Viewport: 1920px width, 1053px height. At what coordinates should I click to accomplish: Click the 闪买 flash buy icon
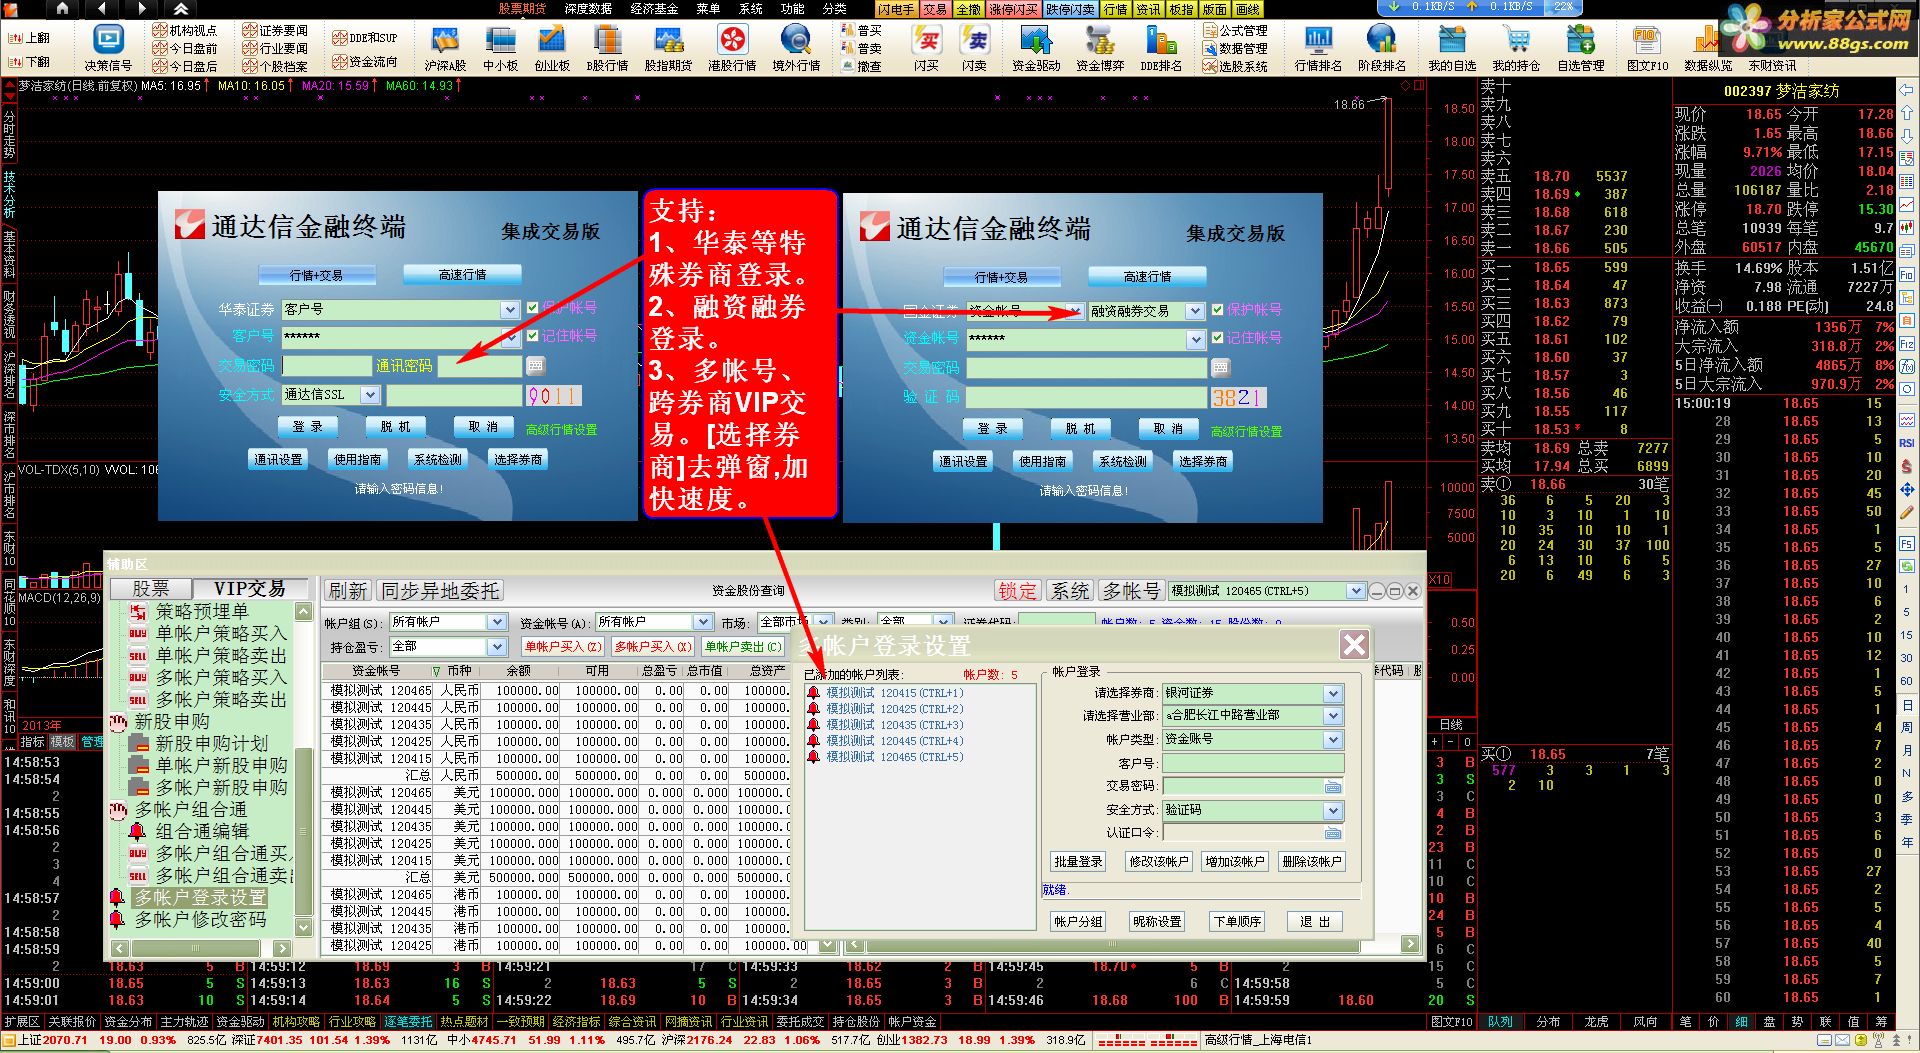(x=926, y=48)
